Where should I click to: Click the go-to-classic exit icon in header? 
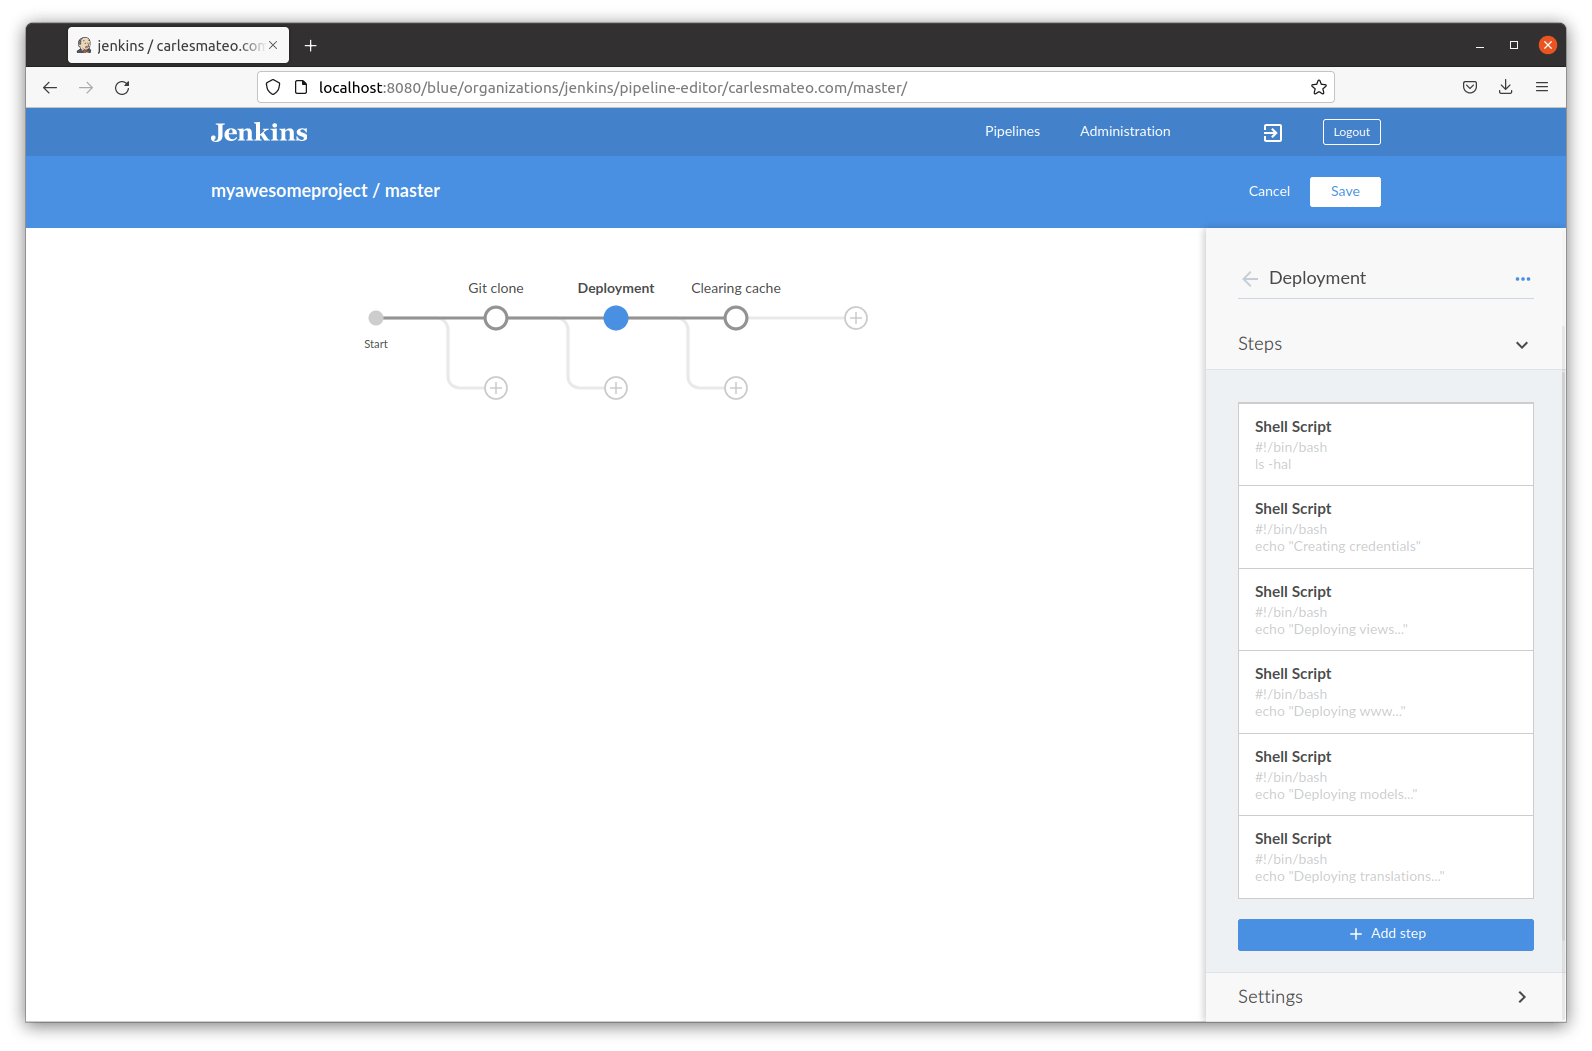point(1272,132)
